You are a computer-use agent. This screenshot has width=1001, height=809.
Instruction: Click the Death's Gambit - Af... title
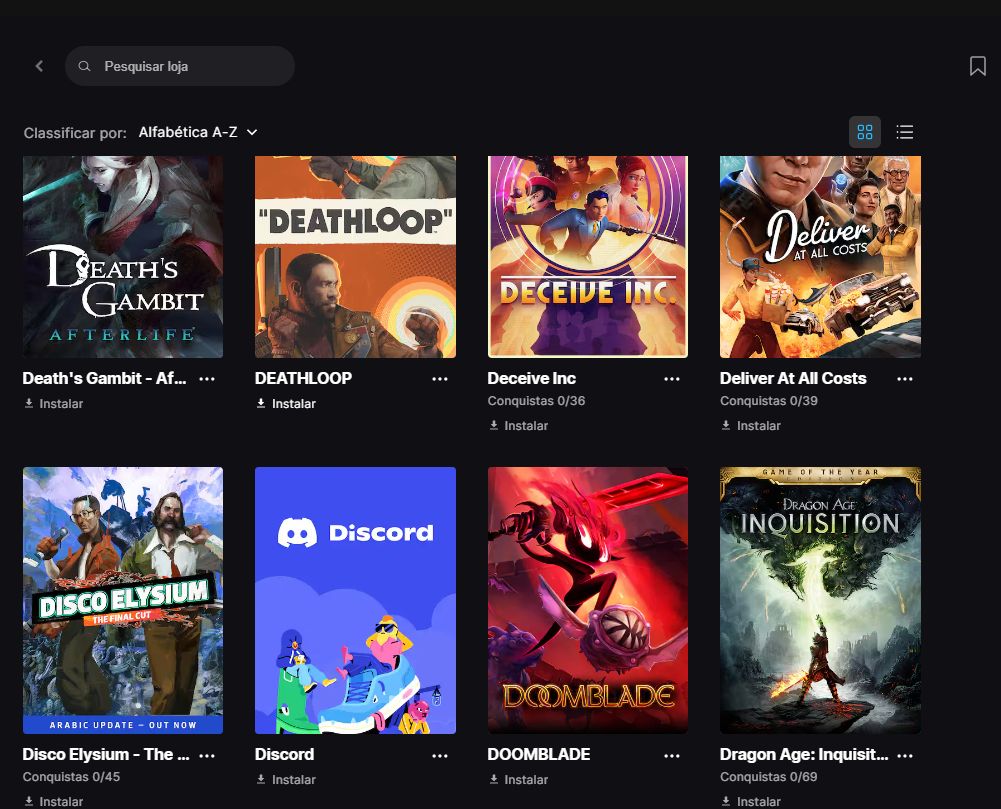point(105,378)
